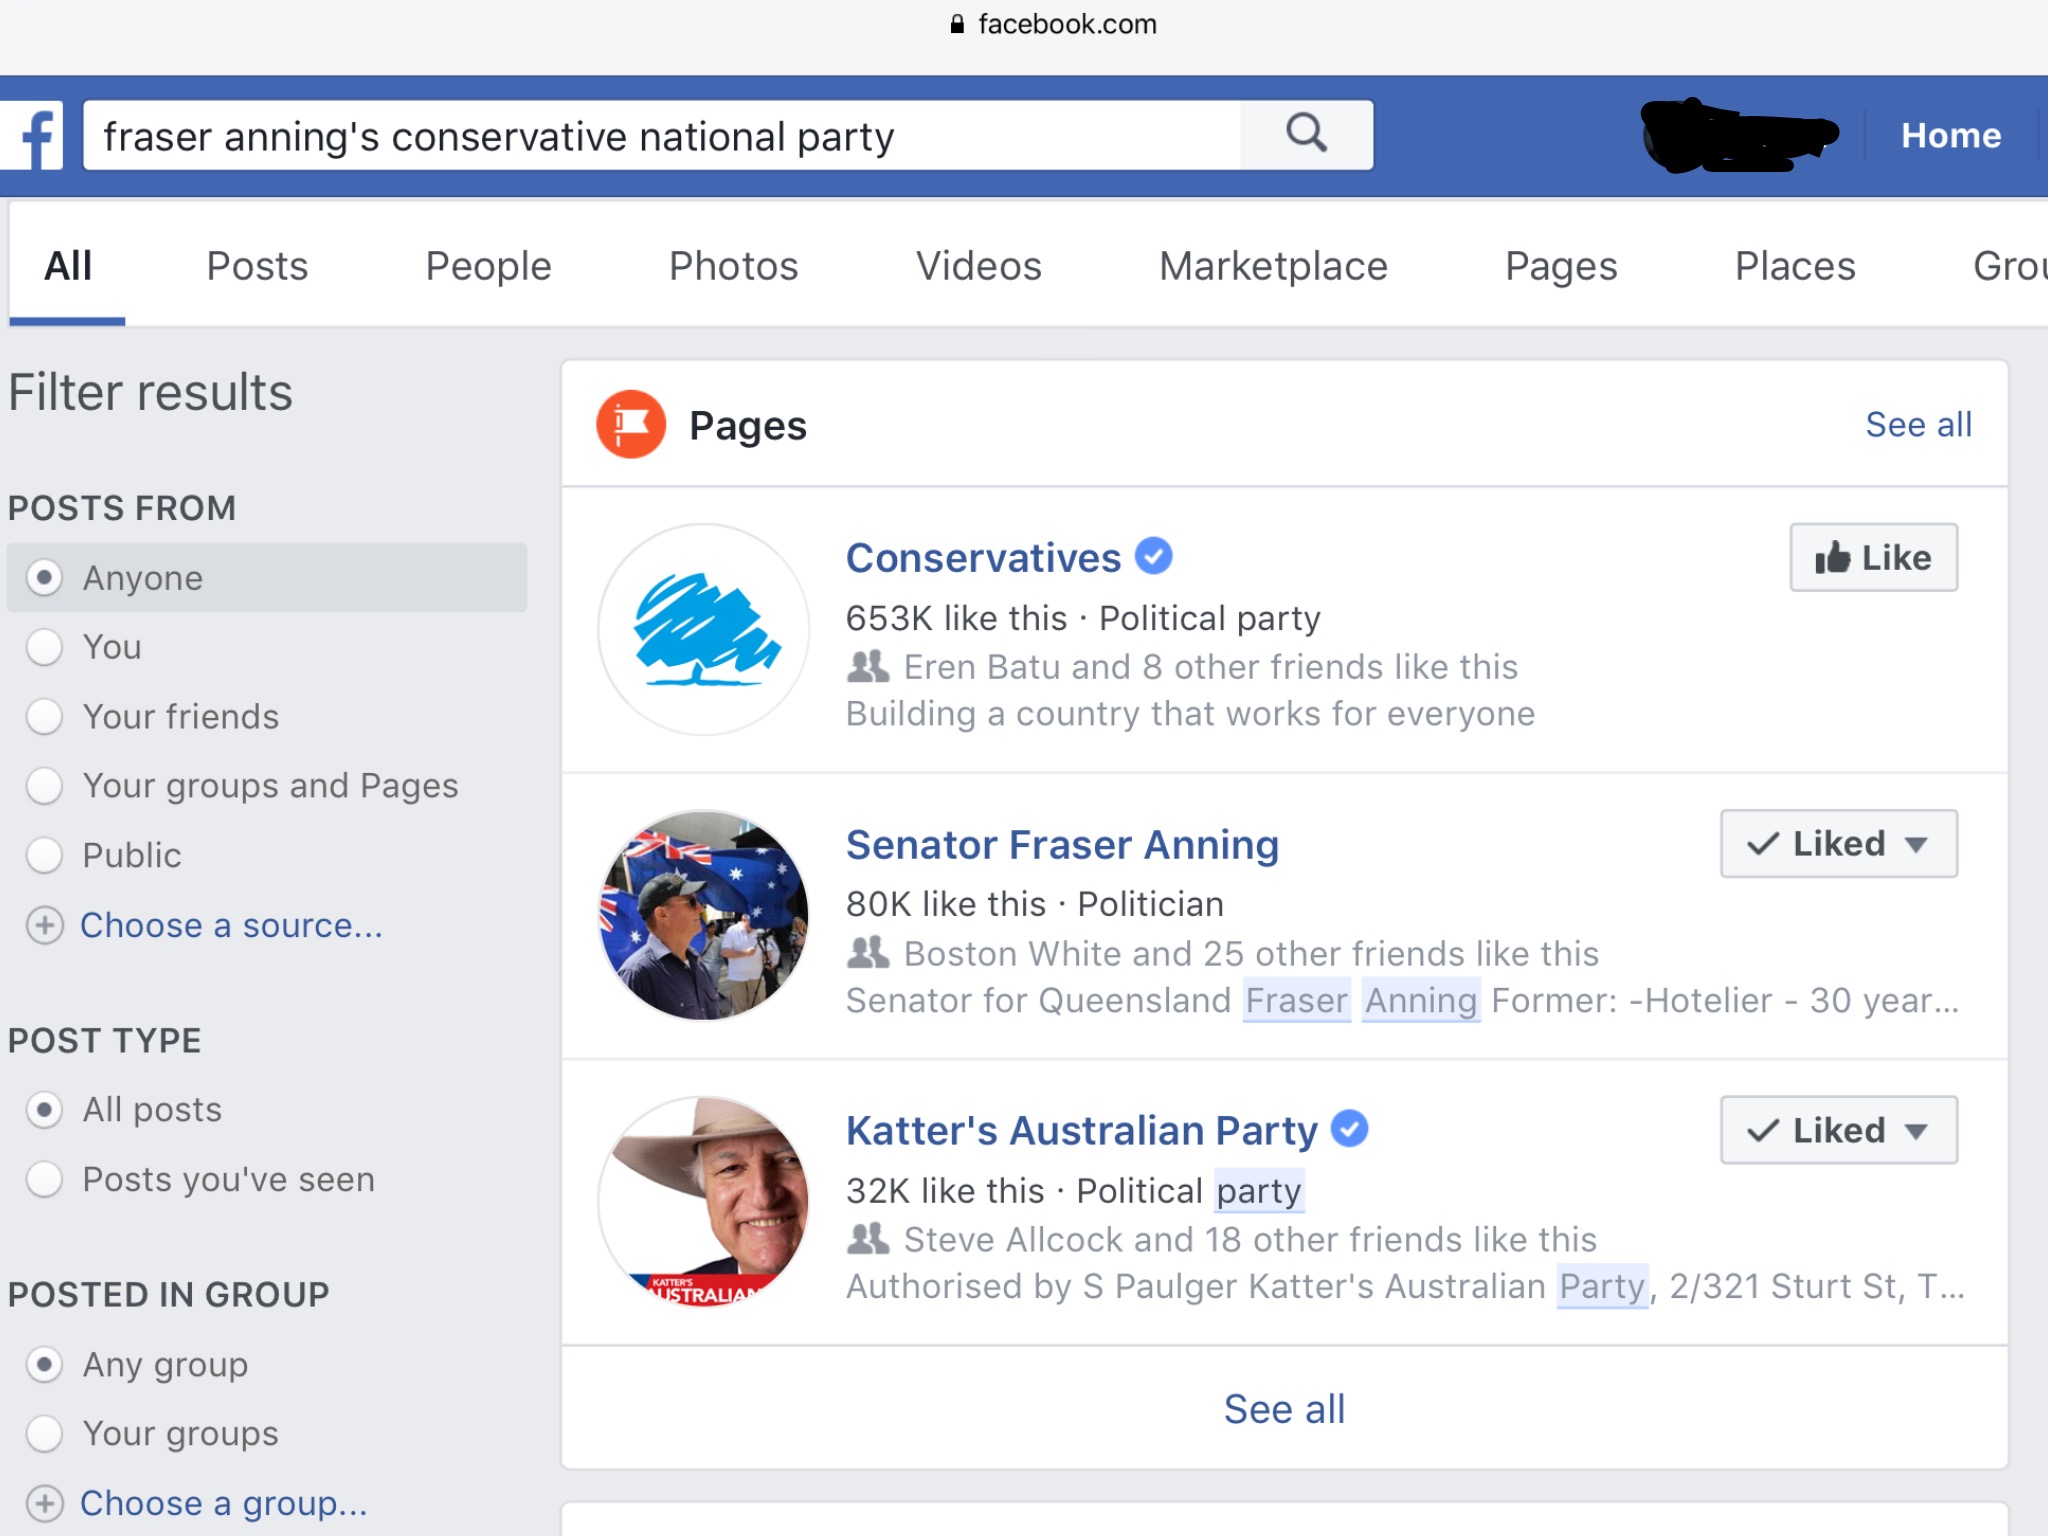Switch to the Pages tab
2048x1536 pixels.
[x=1561, y=266]
